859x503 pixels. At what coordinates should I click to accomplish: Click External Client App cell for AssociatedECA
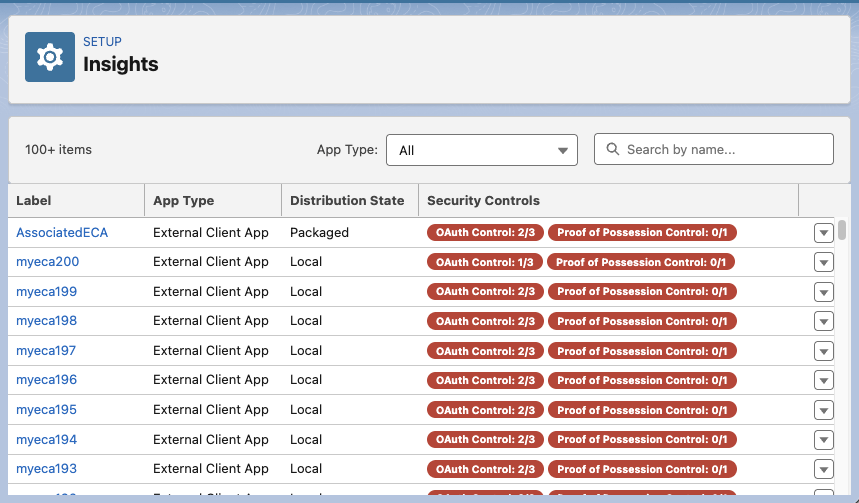click(x=211, y=232)
